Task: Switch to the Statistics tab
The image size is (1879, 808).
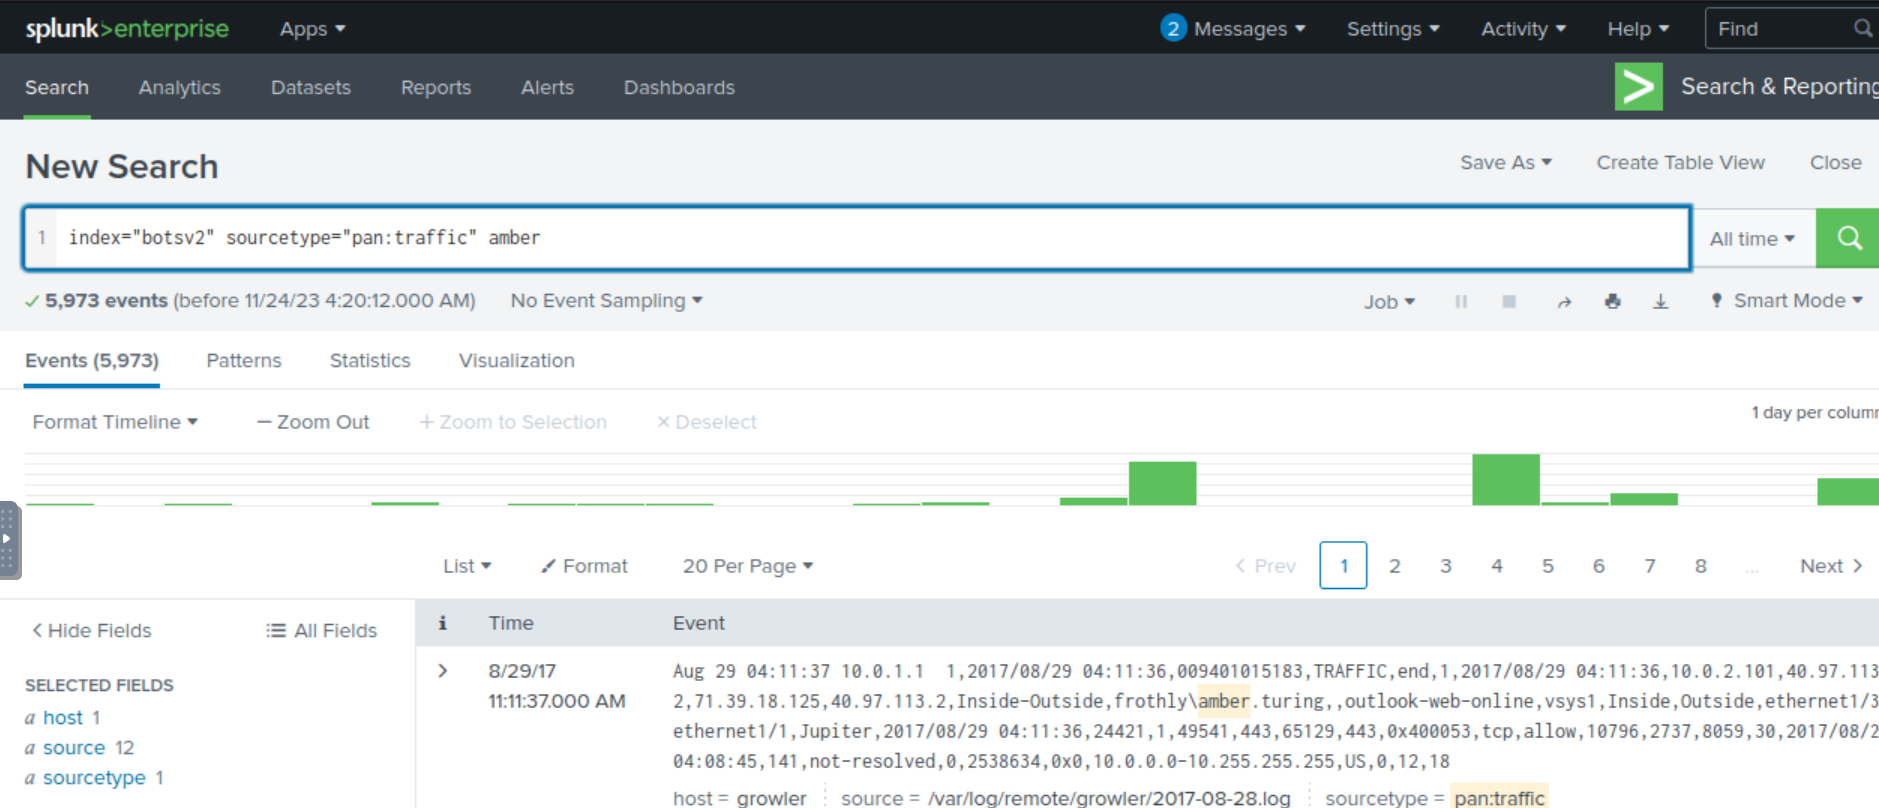Action: click(370, 360)
